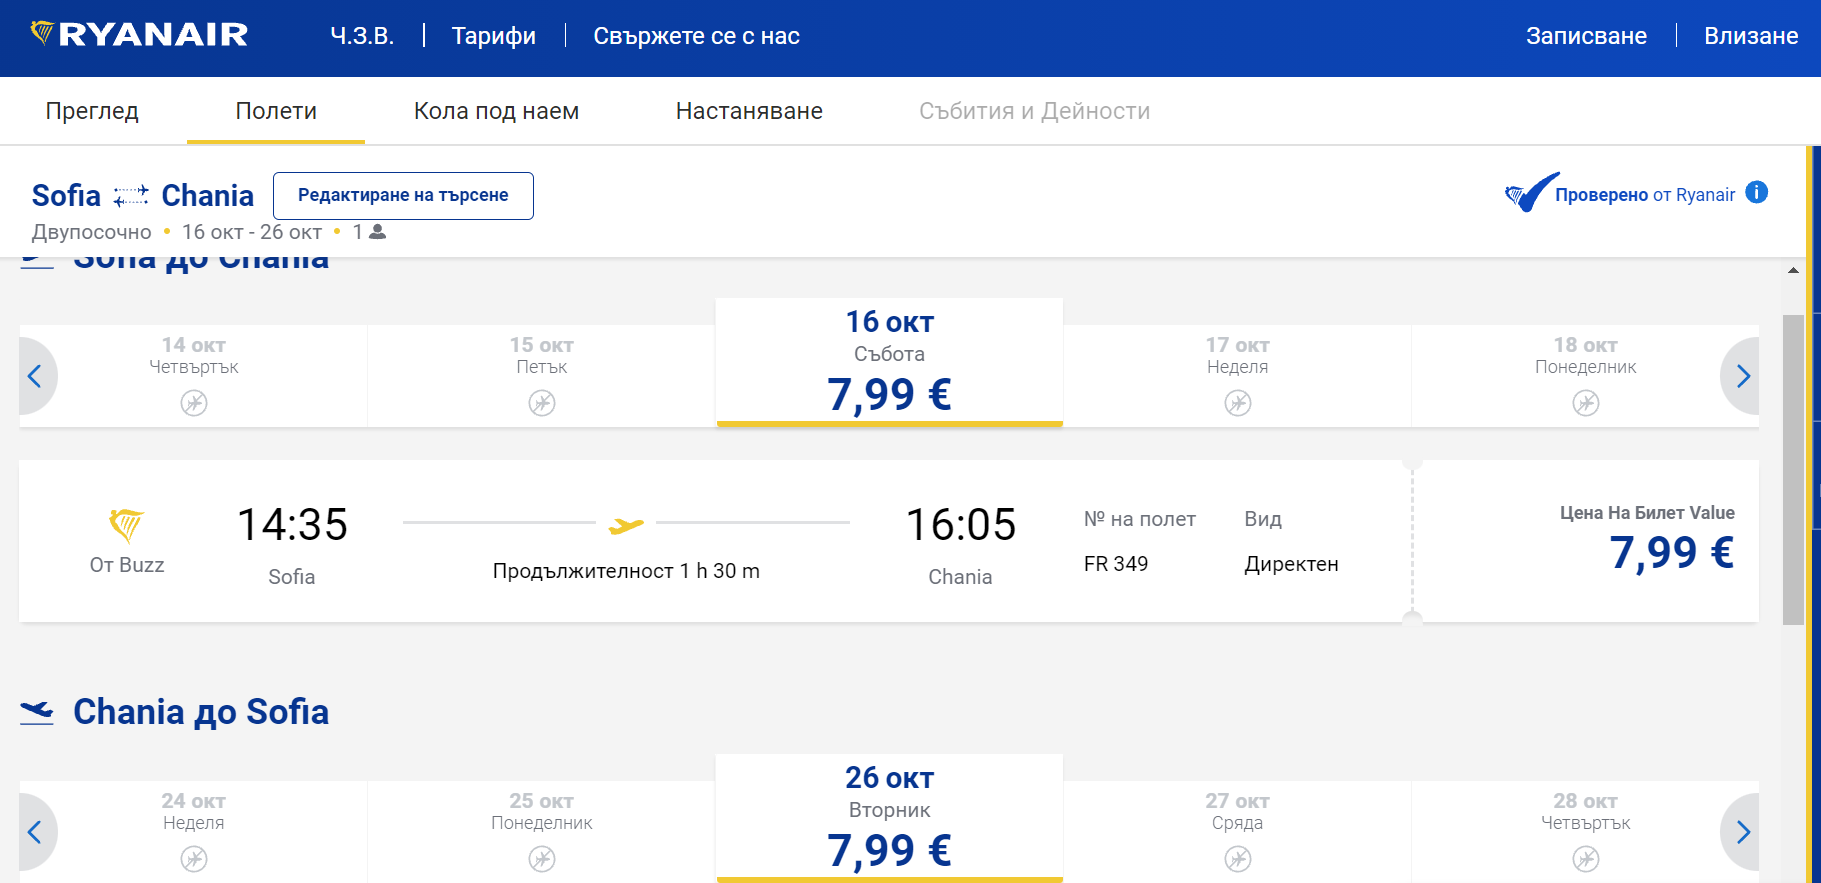This screenshot has height=883, width=1821.
Task: Click the no-flight icon under 17 окт
Action: pyautogui.click(x=1238, y=403)
